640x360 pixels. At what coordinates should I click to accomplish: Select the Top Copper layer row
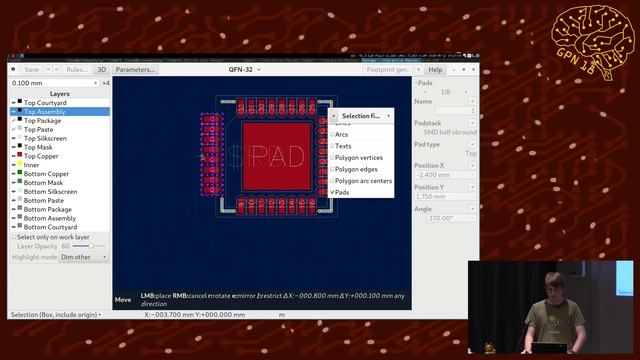pyautogui.click(x=60, y=156)
